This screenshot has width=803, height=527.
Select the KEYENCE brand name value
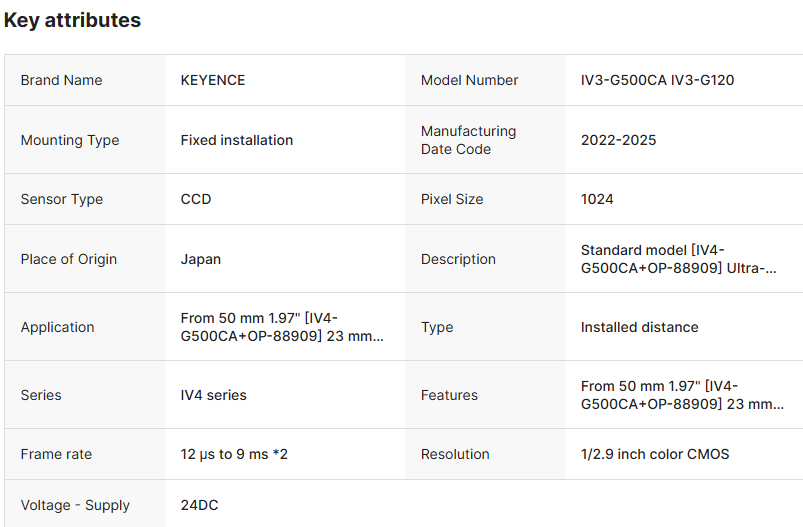click(213, 80)
